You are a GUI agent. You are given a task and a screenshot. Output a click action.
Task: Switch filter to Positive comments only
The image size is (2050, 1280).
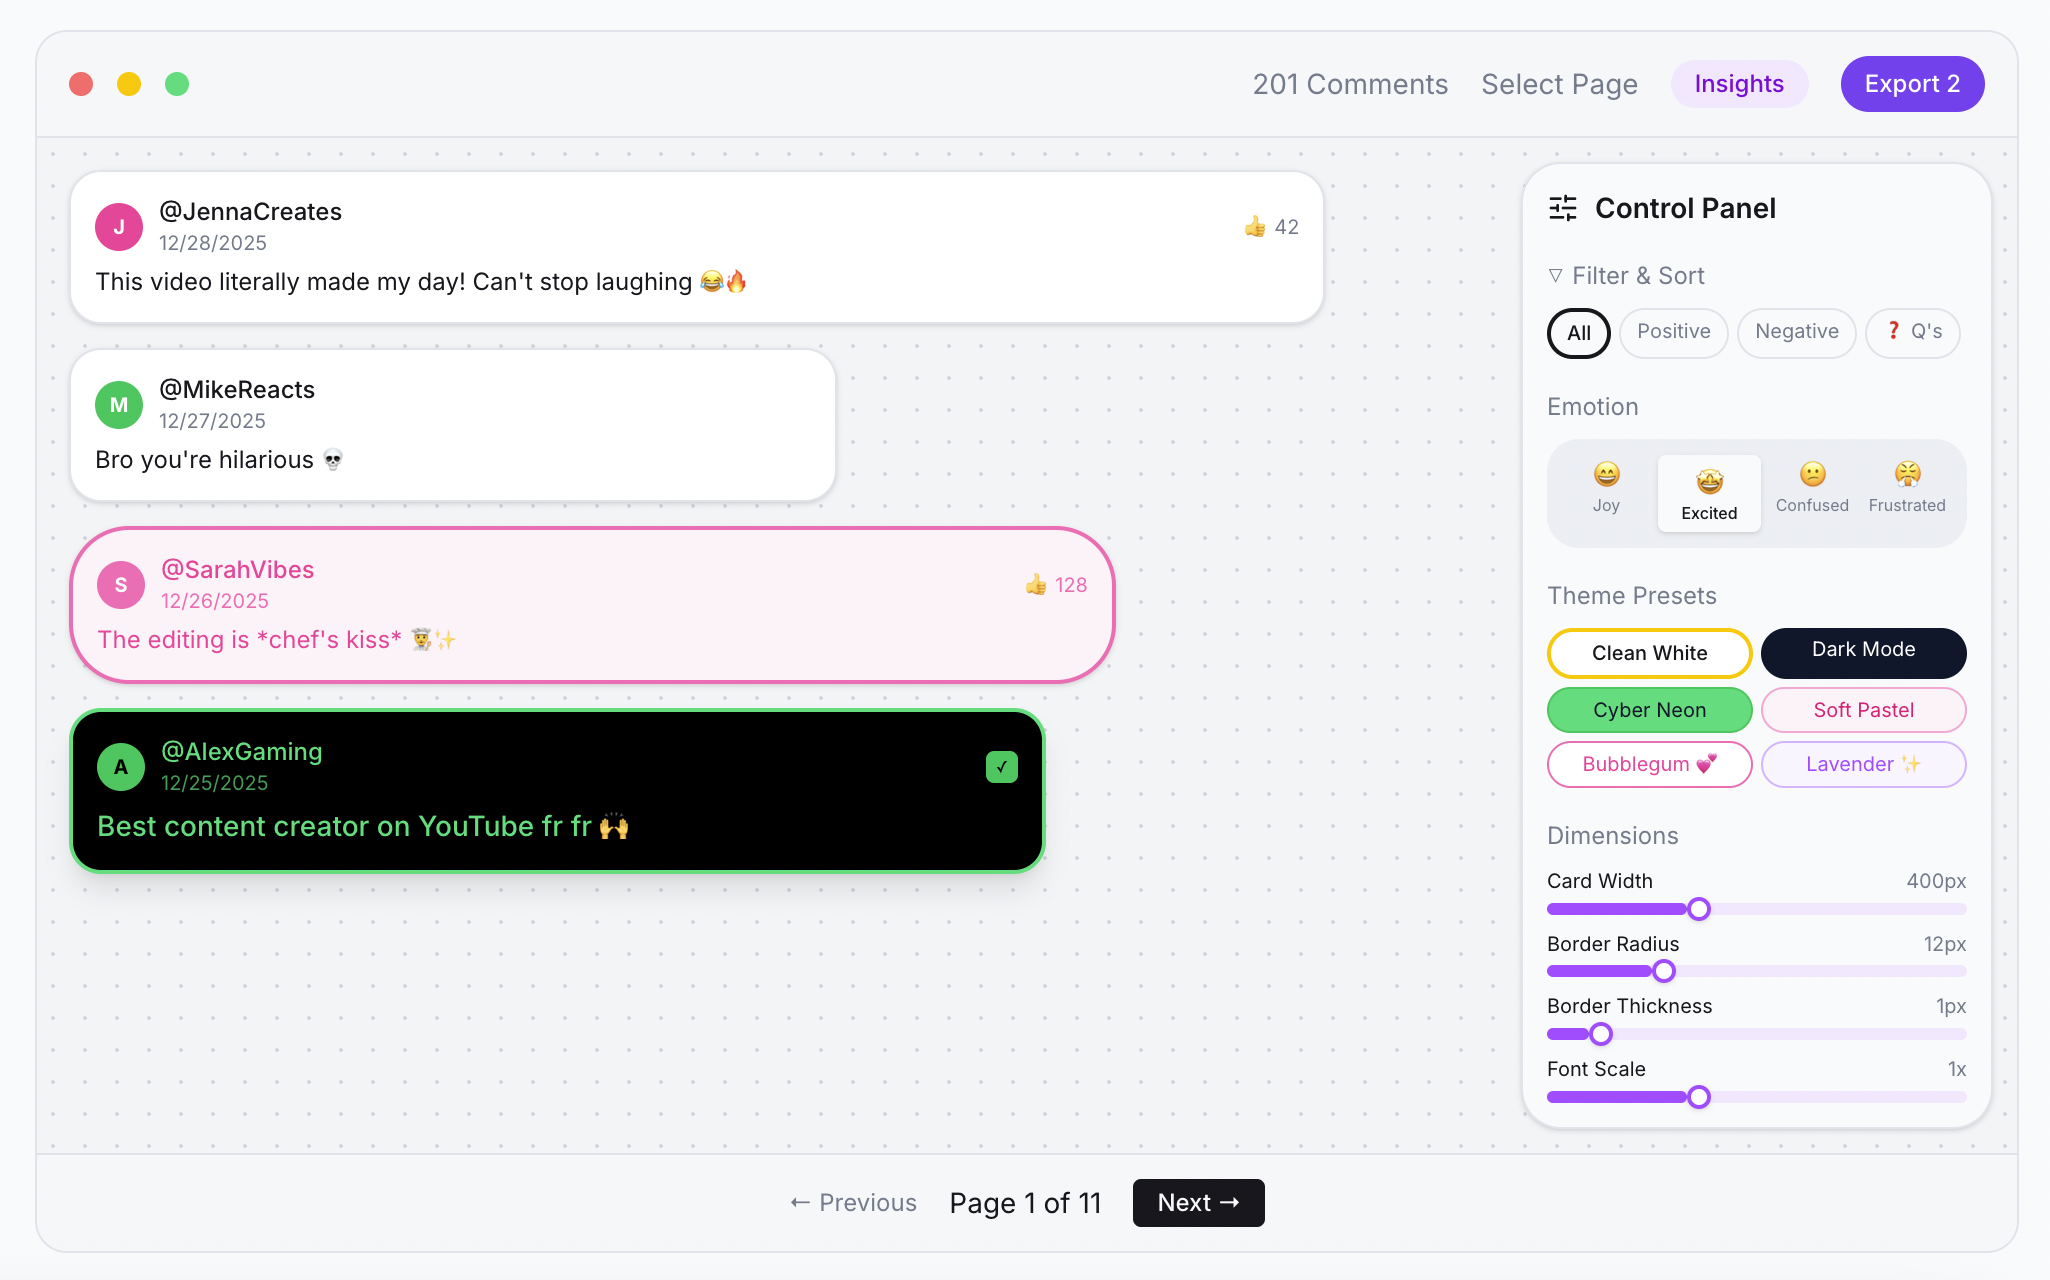(x=1673, y=332)
